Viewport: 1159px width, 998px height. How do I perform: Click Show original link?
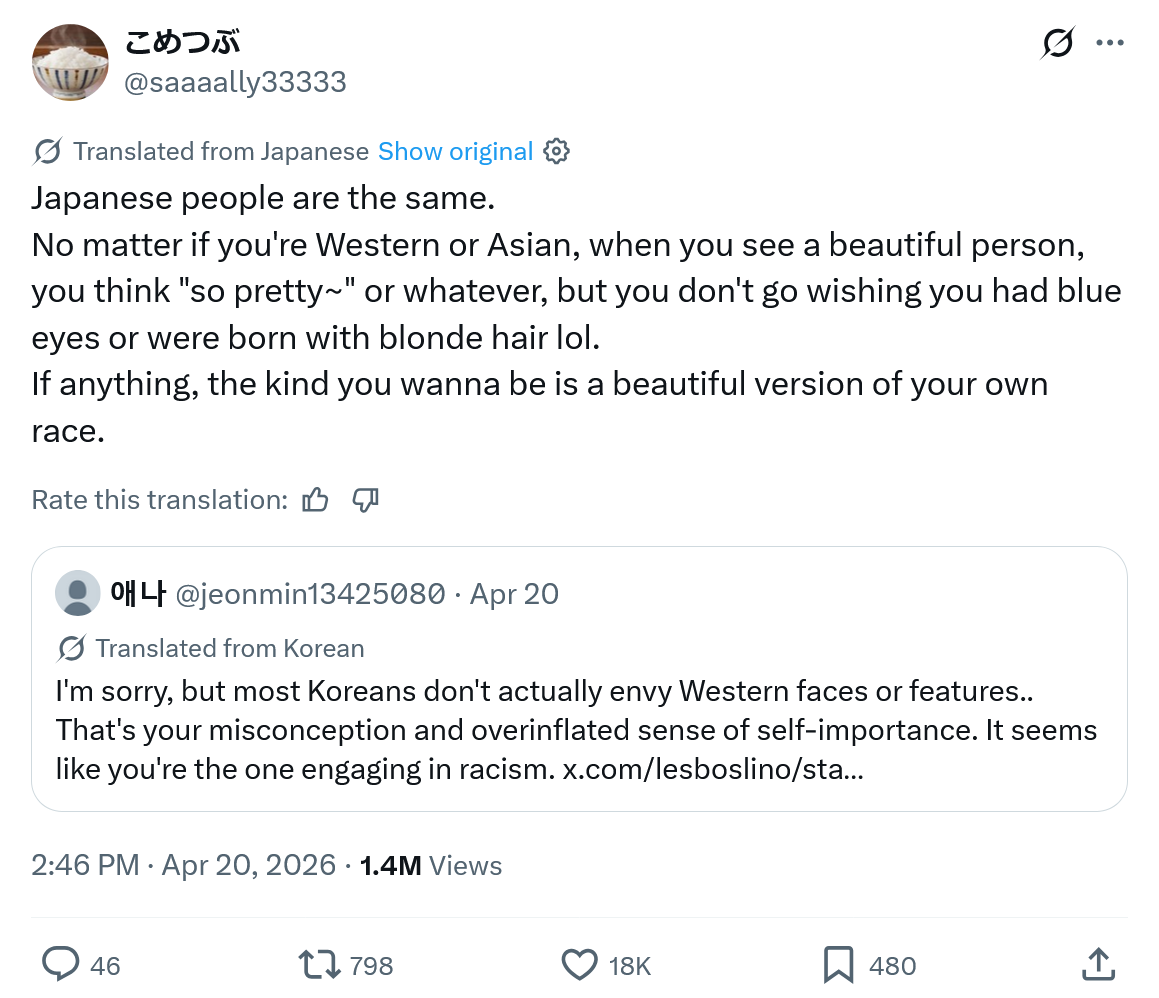tap(455, 152)
